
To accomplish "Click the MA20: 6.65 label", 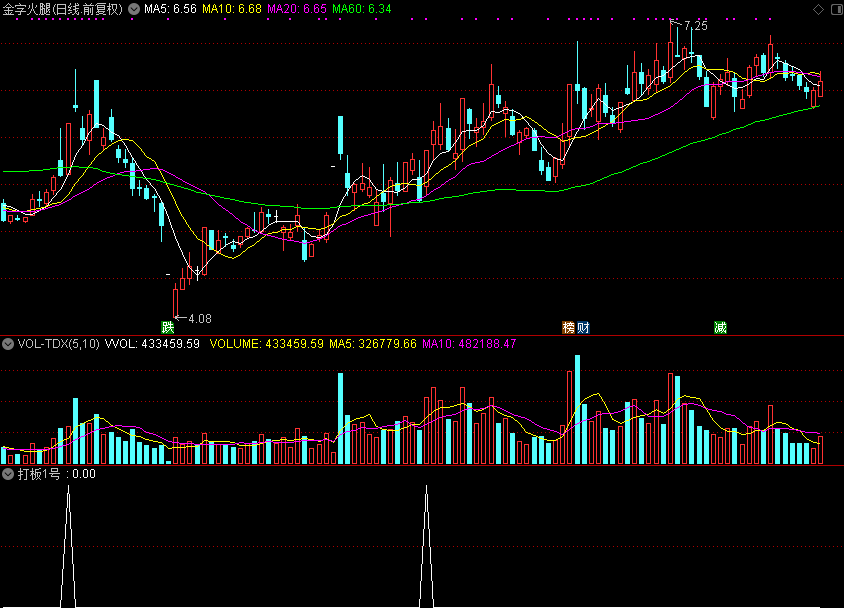I will click(x=297, y=9).
